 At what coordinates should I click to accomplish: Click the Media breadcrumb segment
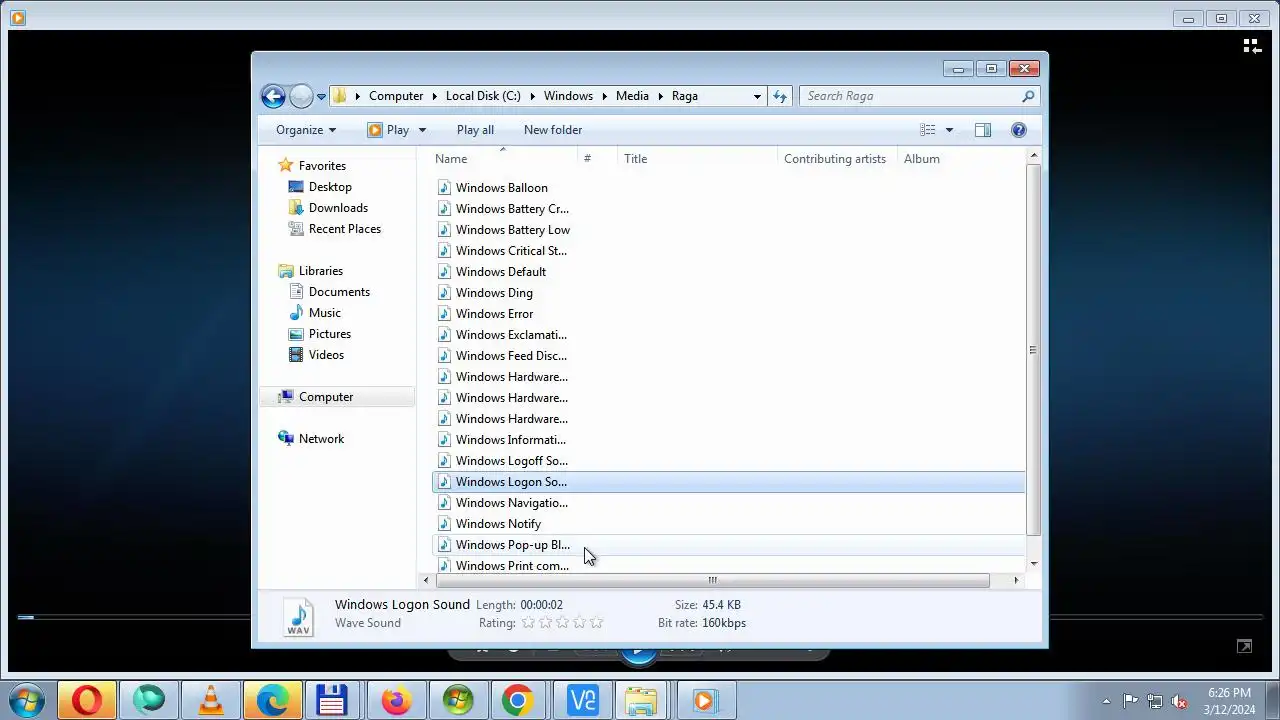tap(632, 96)
